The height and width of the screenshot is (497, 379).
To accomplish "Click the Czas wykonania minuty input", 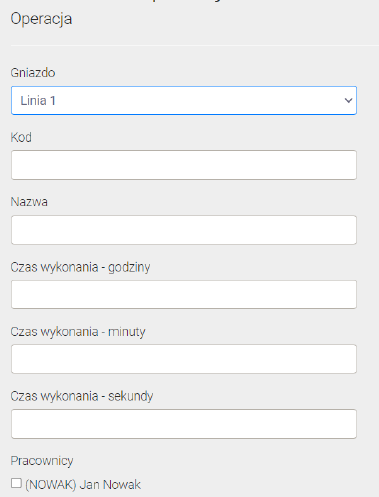I will pos(184,359).
